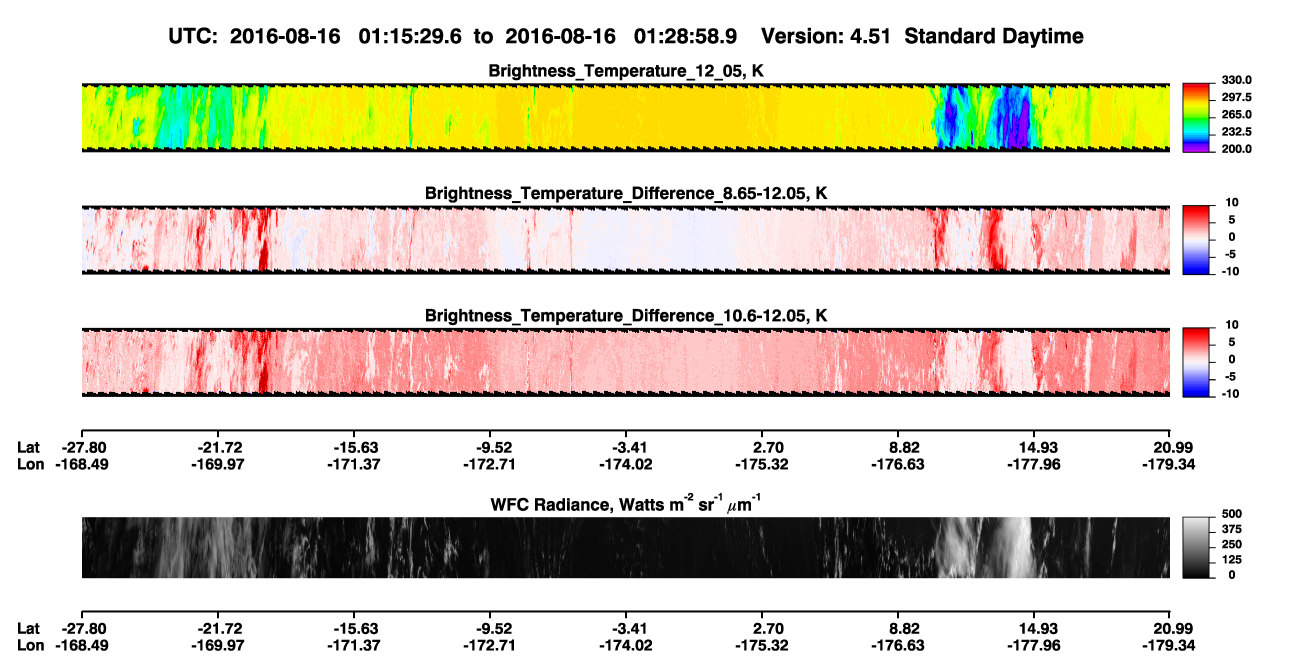This screenshot has width=1300, height=667.
Task: Click Lon -172.71 on the axis under the WFC Radiance panel
Action: [x=490, y=645]
